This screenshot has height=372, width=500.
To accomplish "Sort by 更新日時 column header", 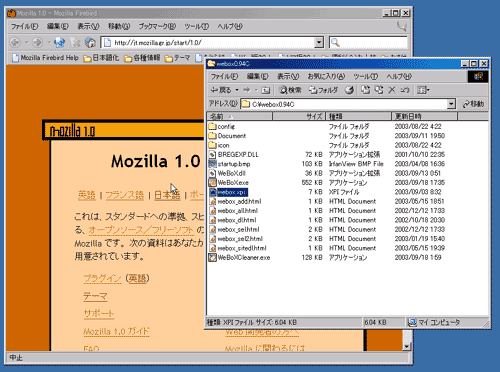I will [x=425, y=116].
